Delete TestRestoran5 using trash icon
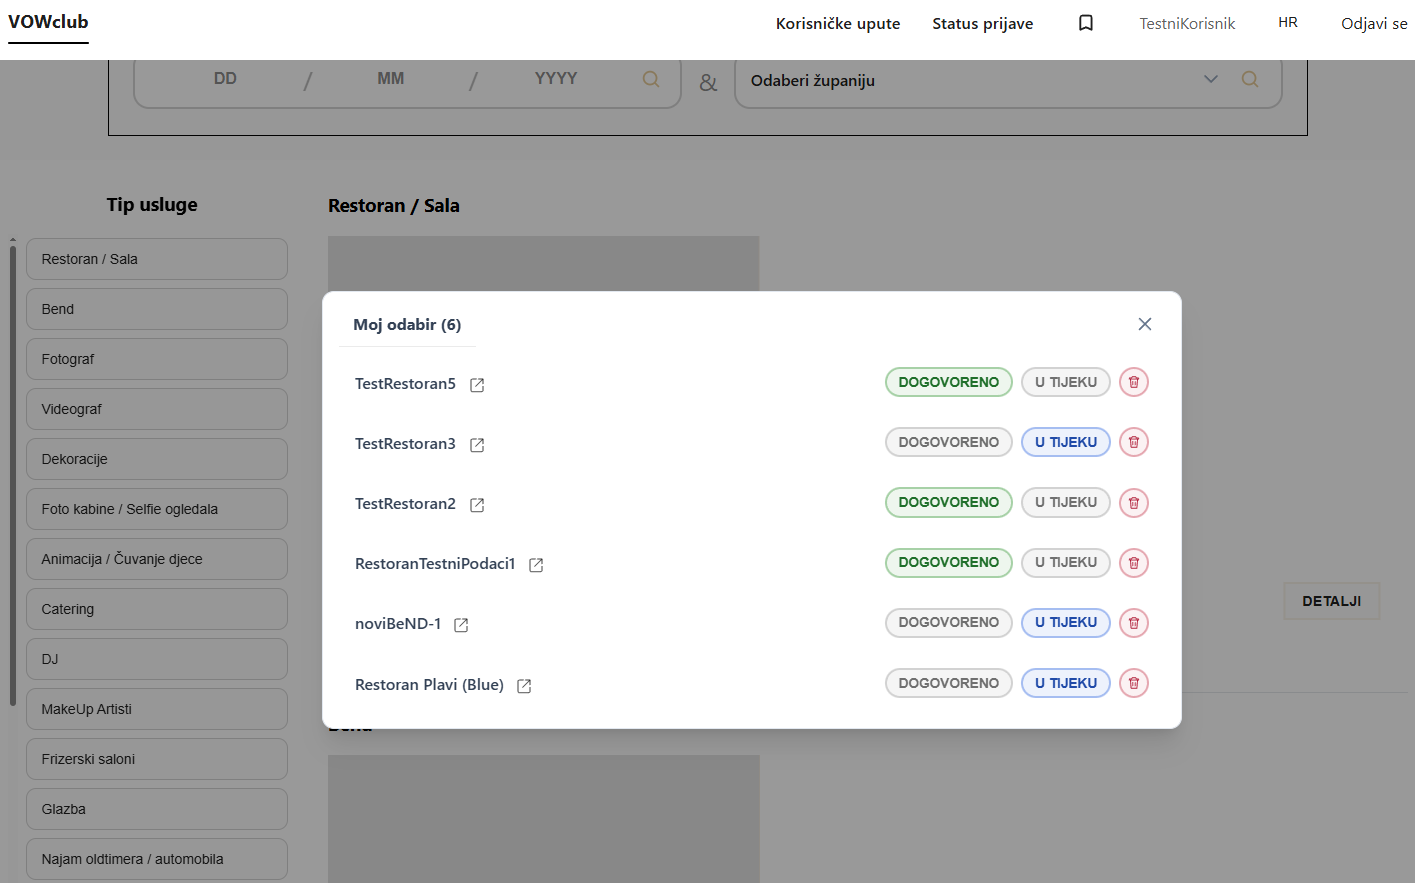 tap(1133, 382)
